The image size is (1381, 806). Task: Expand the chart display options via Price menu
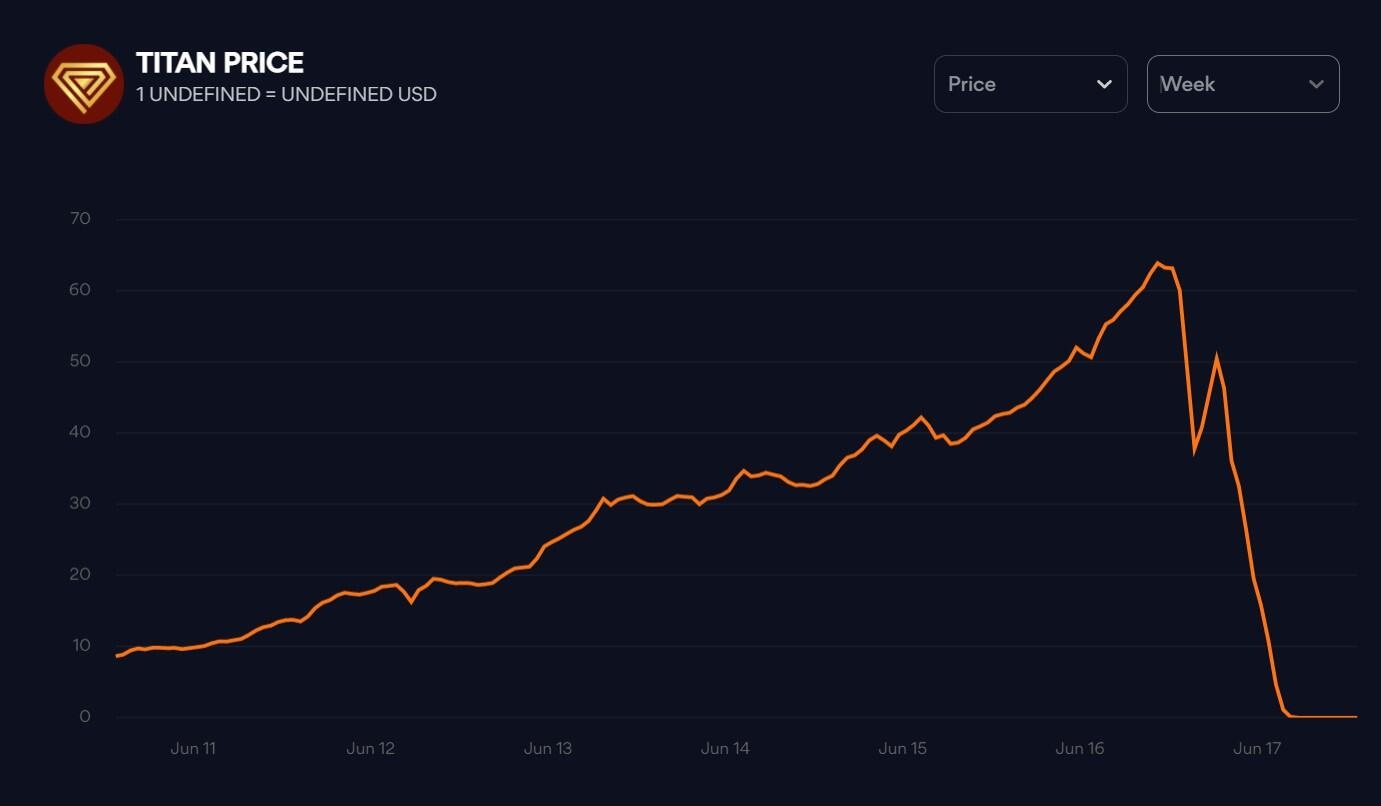[1031, 84]
